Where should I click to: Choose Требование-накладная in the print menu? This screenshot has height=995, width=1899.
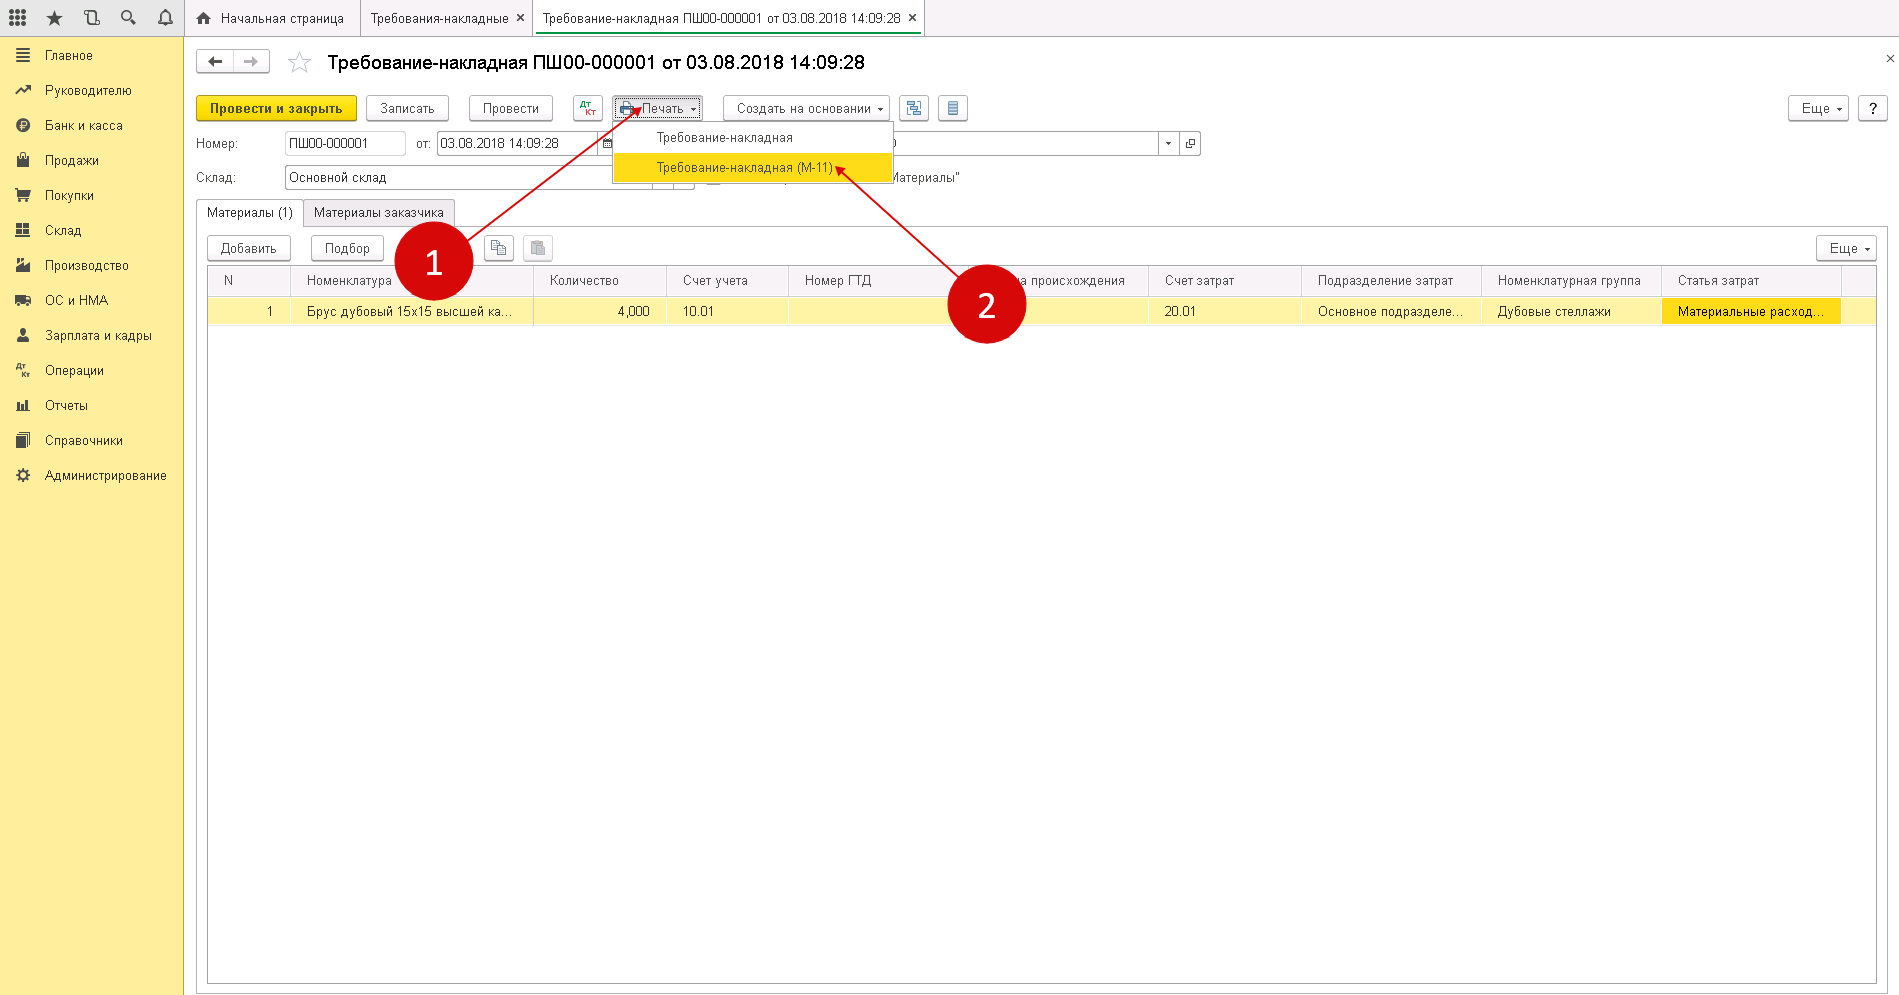point(724,138)
